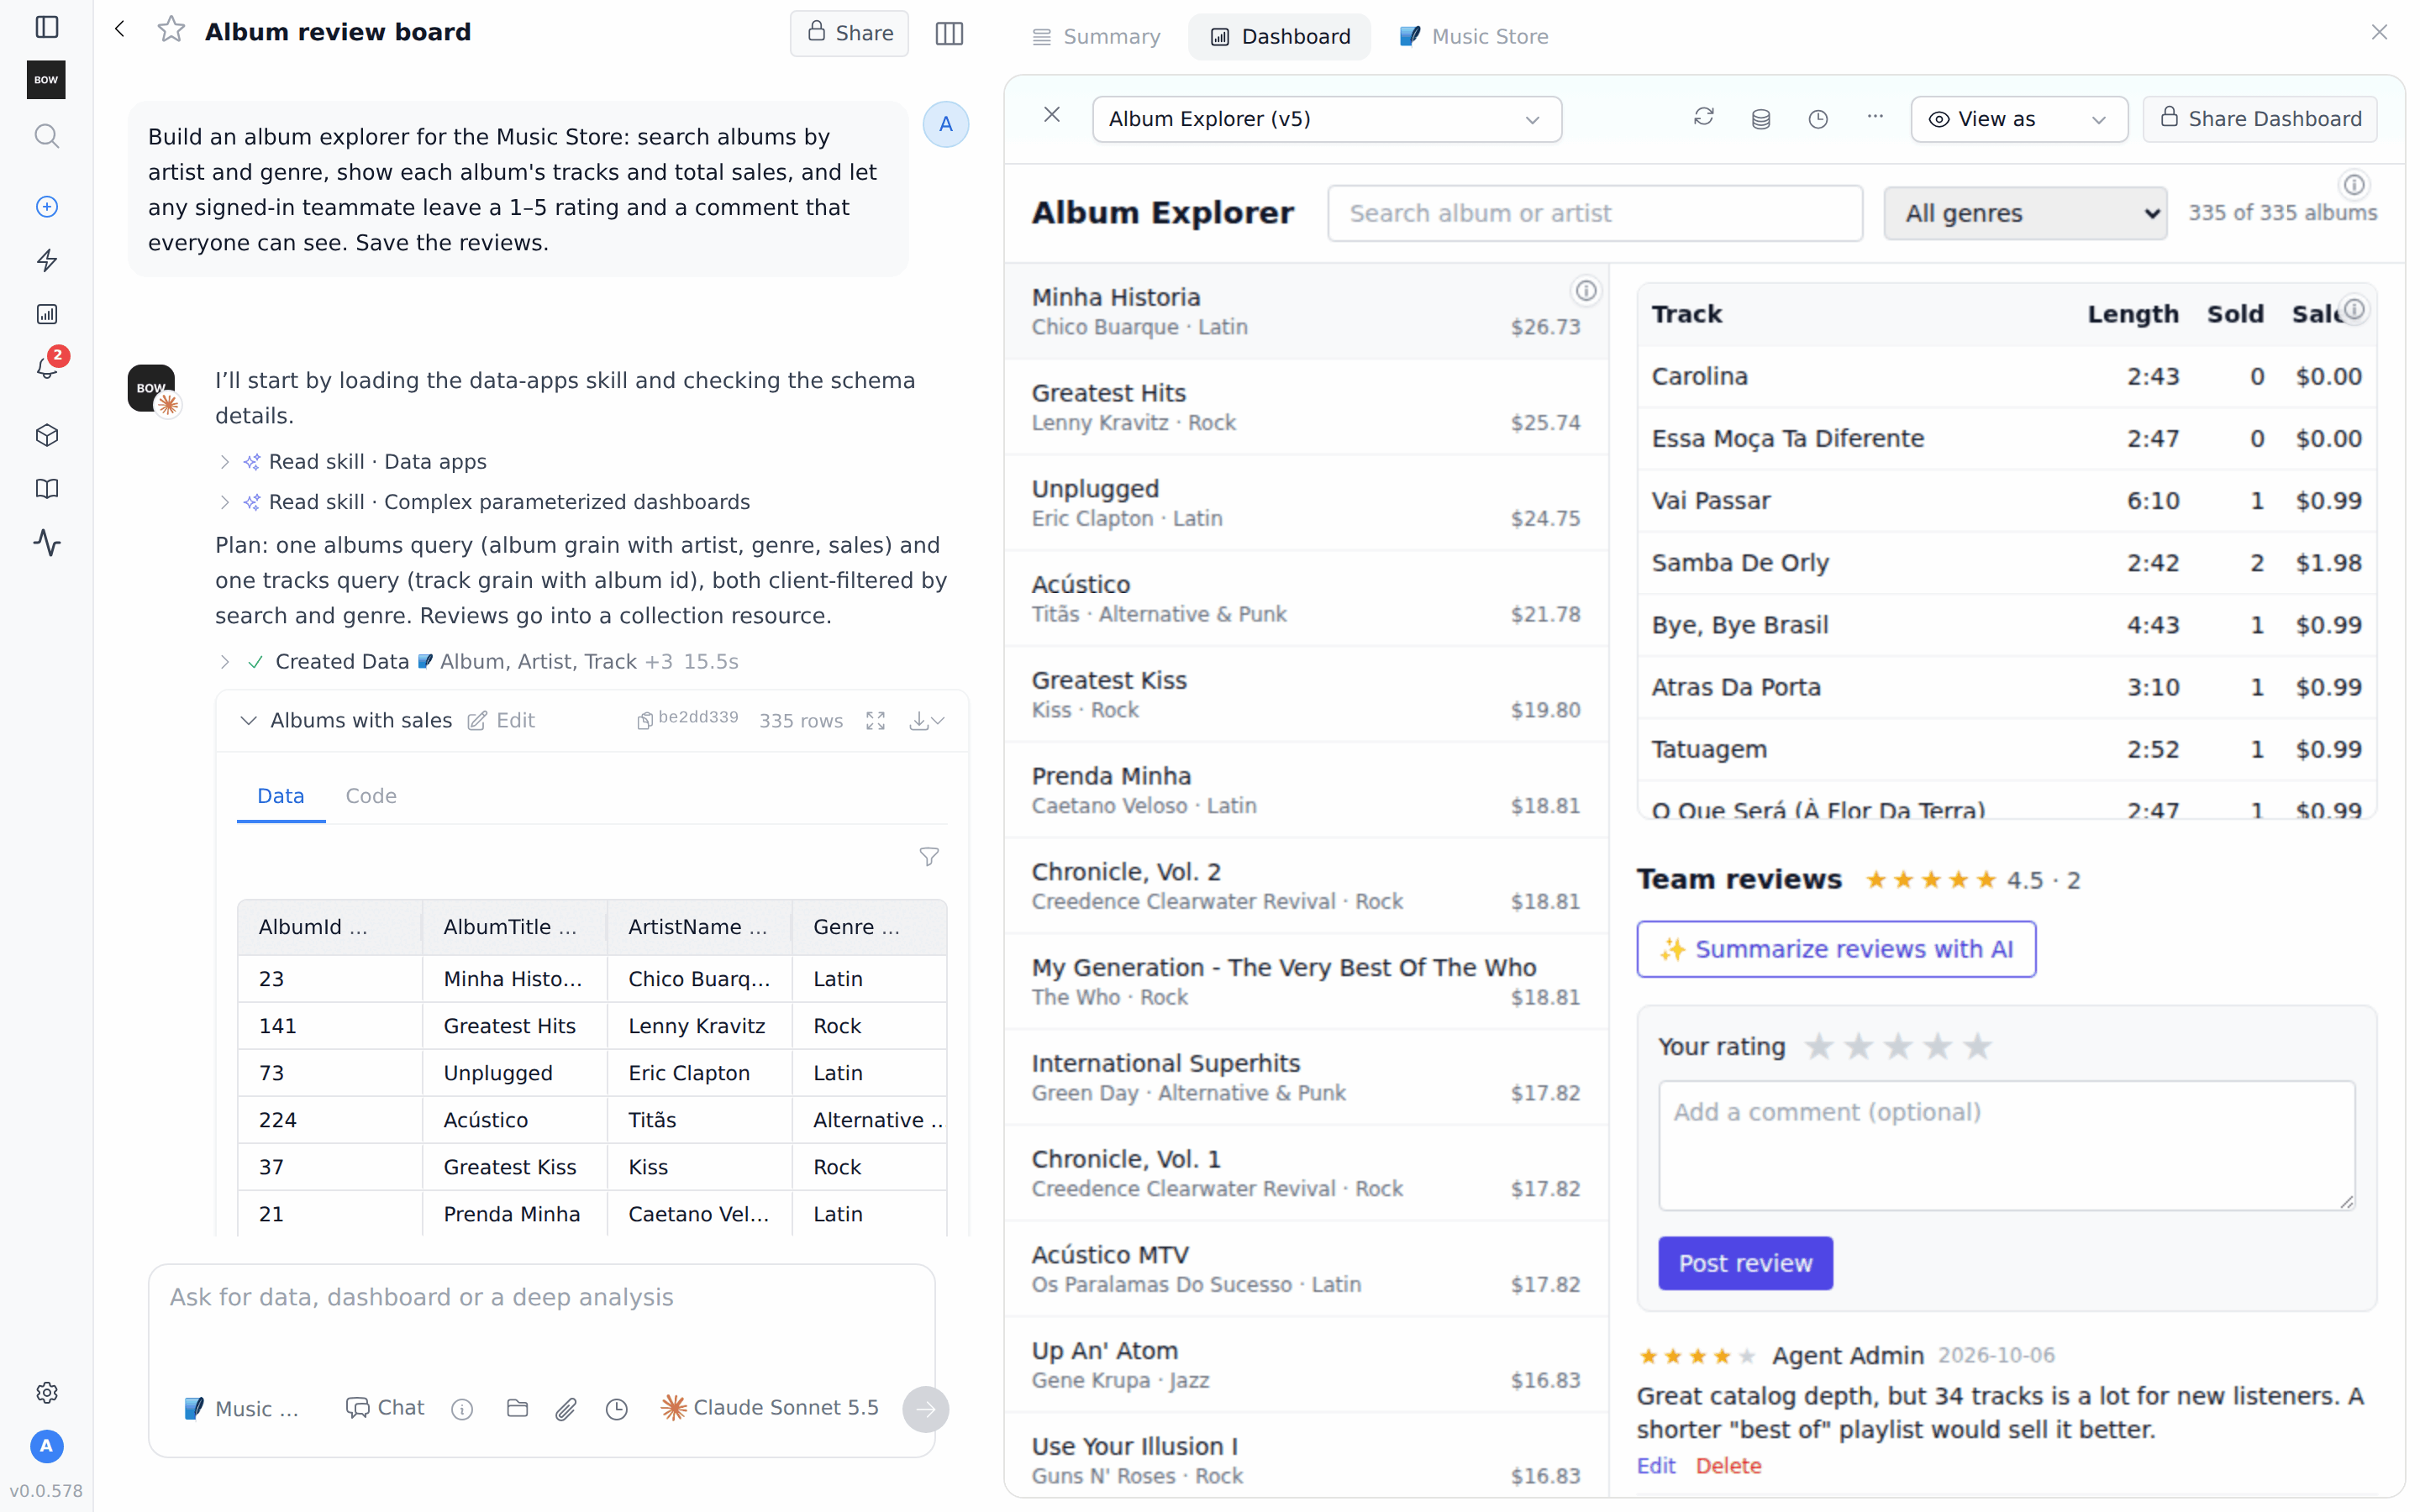Click the info icon in chat input
The image size is (2420, 1512).
462,1409
